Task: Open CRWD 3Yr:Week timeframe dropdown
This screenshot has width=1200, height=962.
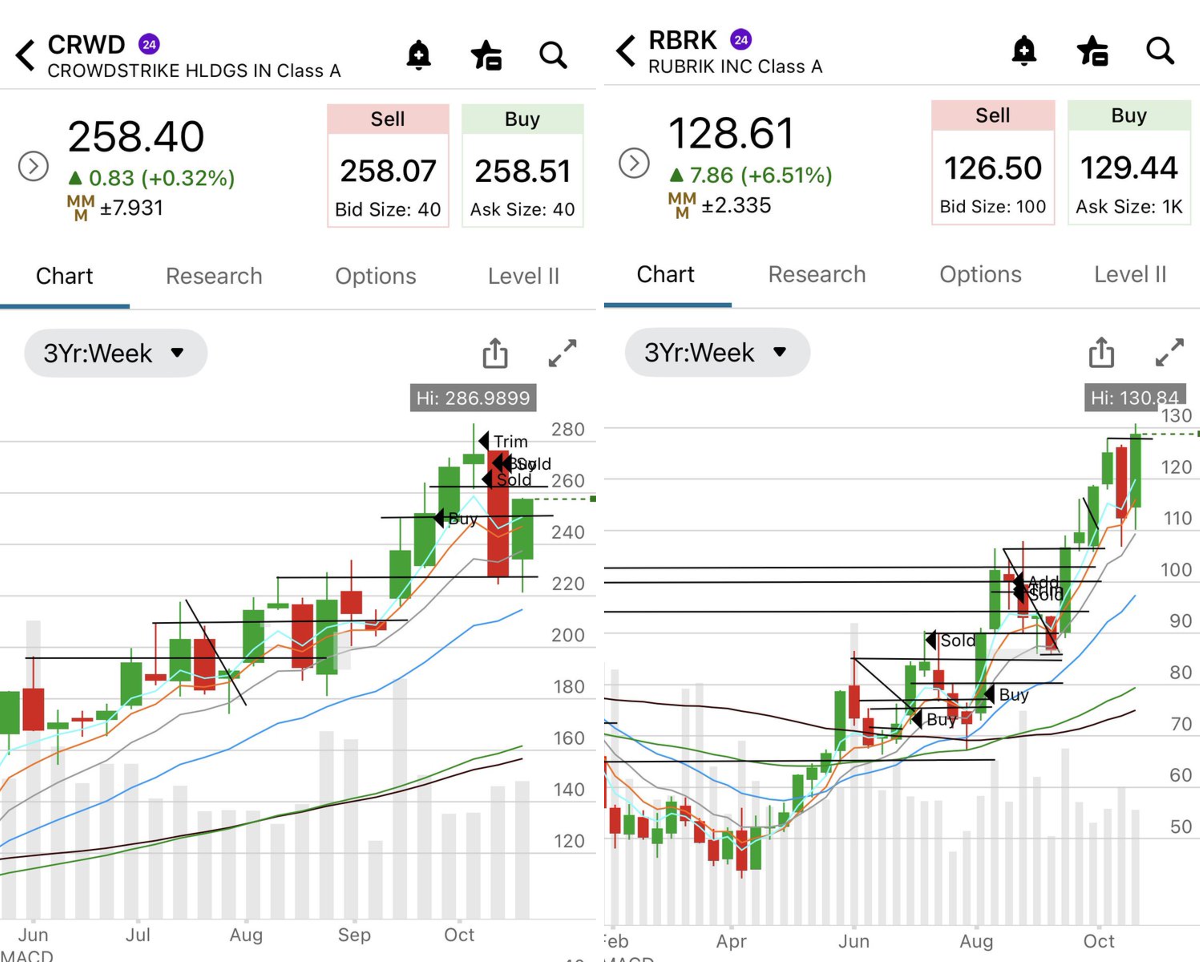Action: (x=115, y=353)
